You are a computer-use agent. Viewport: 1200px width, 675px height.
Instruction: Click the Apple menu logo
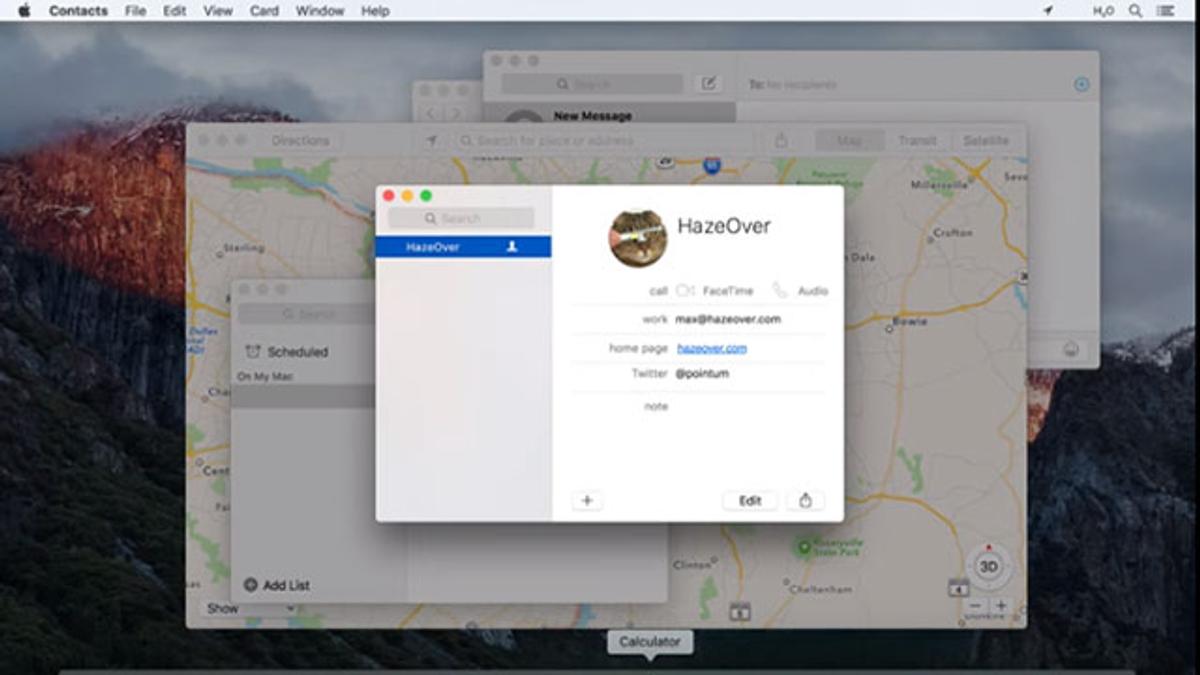tap(24, 11)
